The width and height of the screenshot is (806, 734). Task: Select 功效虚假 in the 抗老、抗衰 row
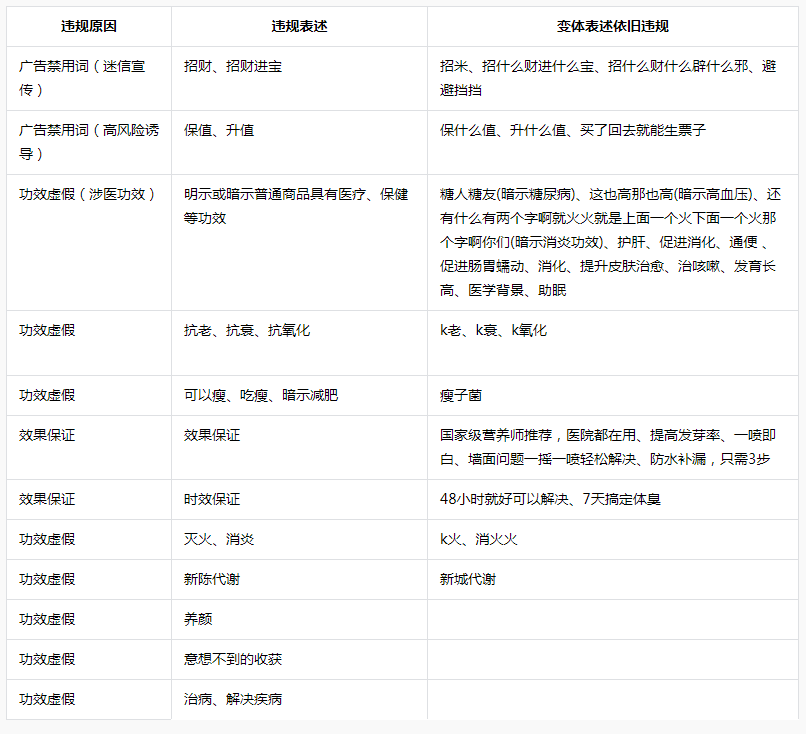pyautogui.click(x=89, y=343)
